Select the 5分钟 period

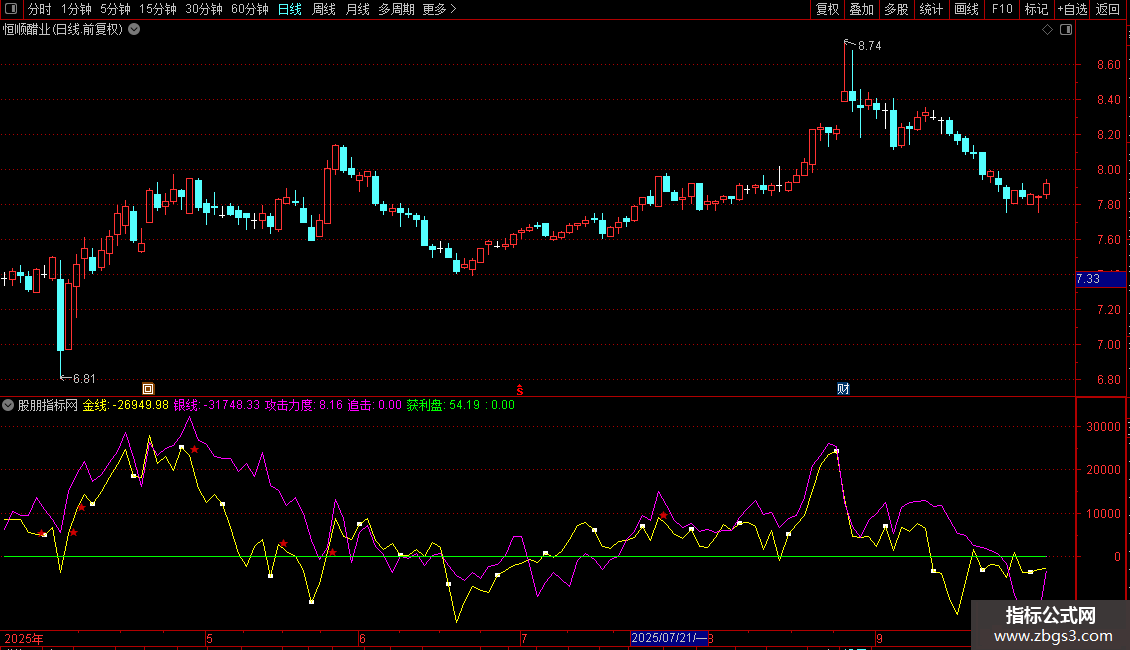pos(115,9)
